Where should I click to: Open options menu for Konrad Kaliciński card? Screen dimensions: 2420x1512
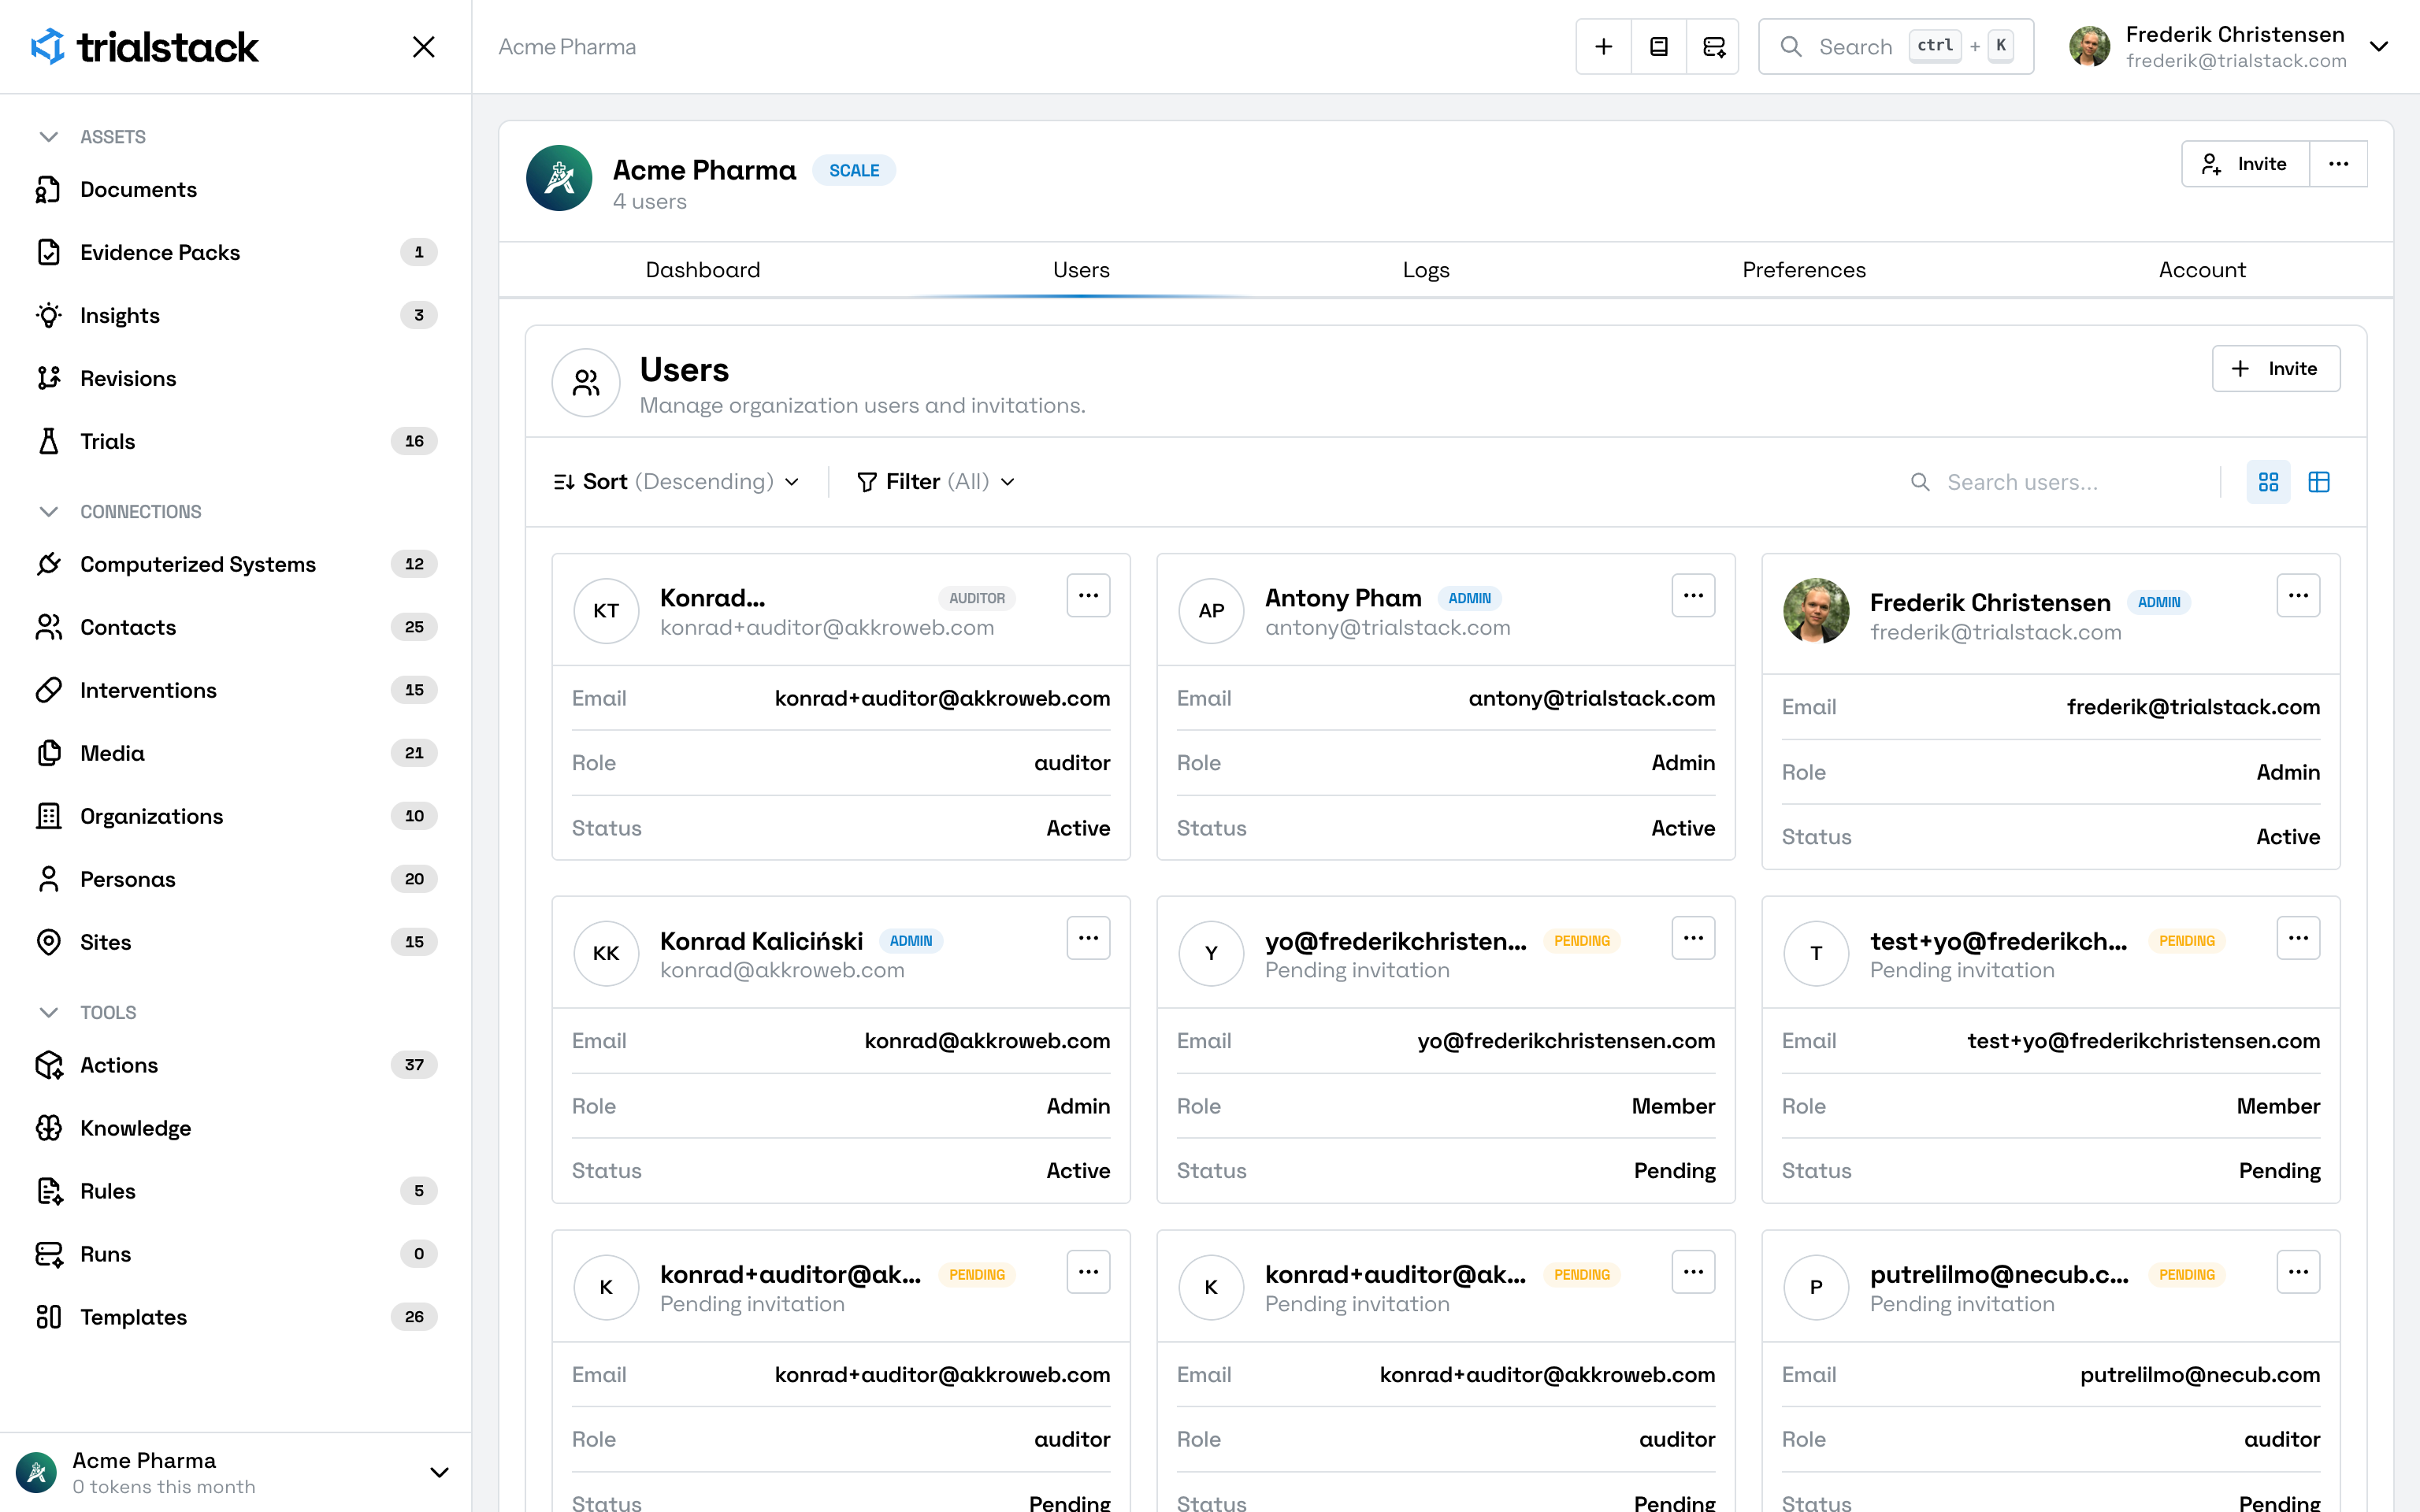click(1088, 938)
